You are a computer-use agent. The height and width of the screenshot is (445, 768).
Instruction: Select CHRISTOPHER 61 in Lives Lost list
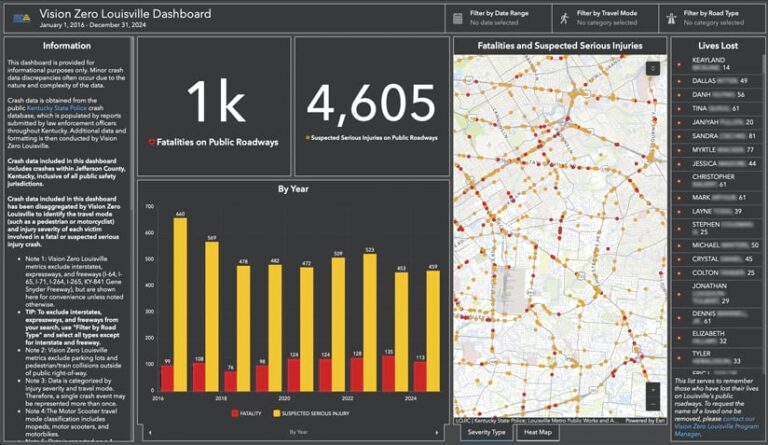click(718, 181)
